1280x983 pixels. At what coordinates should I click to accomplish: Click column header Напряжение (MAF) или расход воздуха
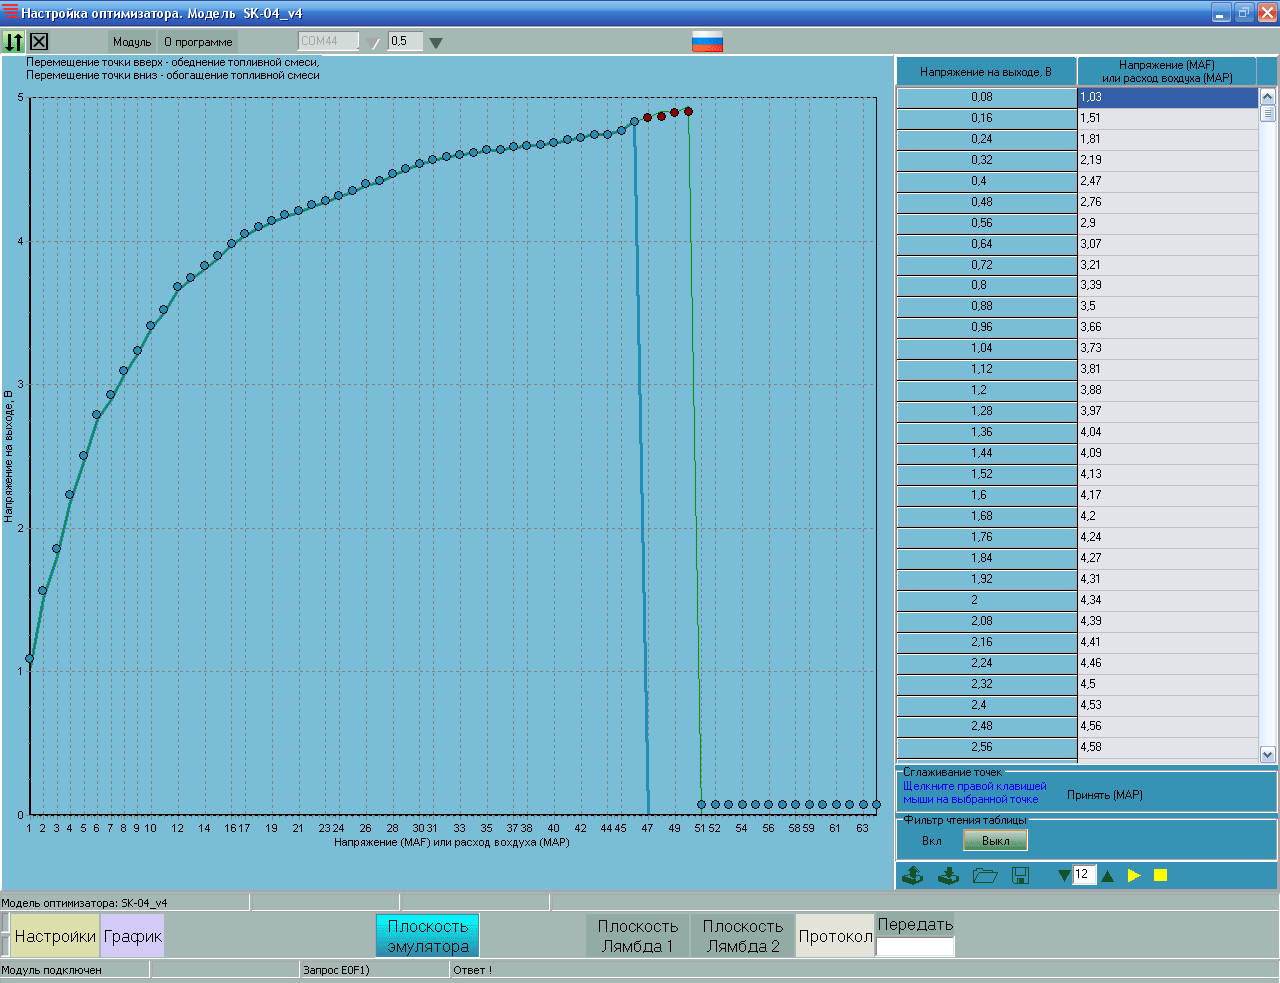point(1167,72)
